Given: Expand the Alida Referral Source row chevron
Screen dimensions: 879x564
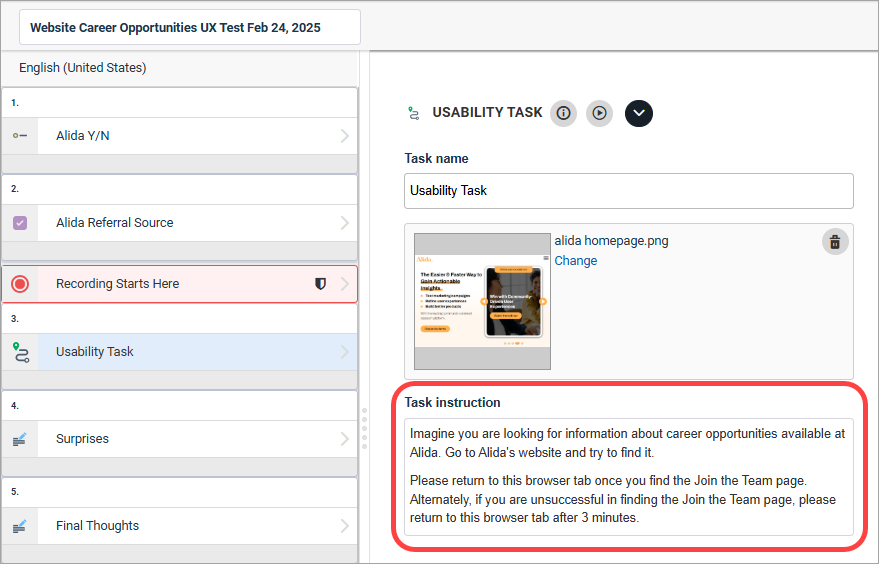Looking at the screenshot, I should (345, 223).
